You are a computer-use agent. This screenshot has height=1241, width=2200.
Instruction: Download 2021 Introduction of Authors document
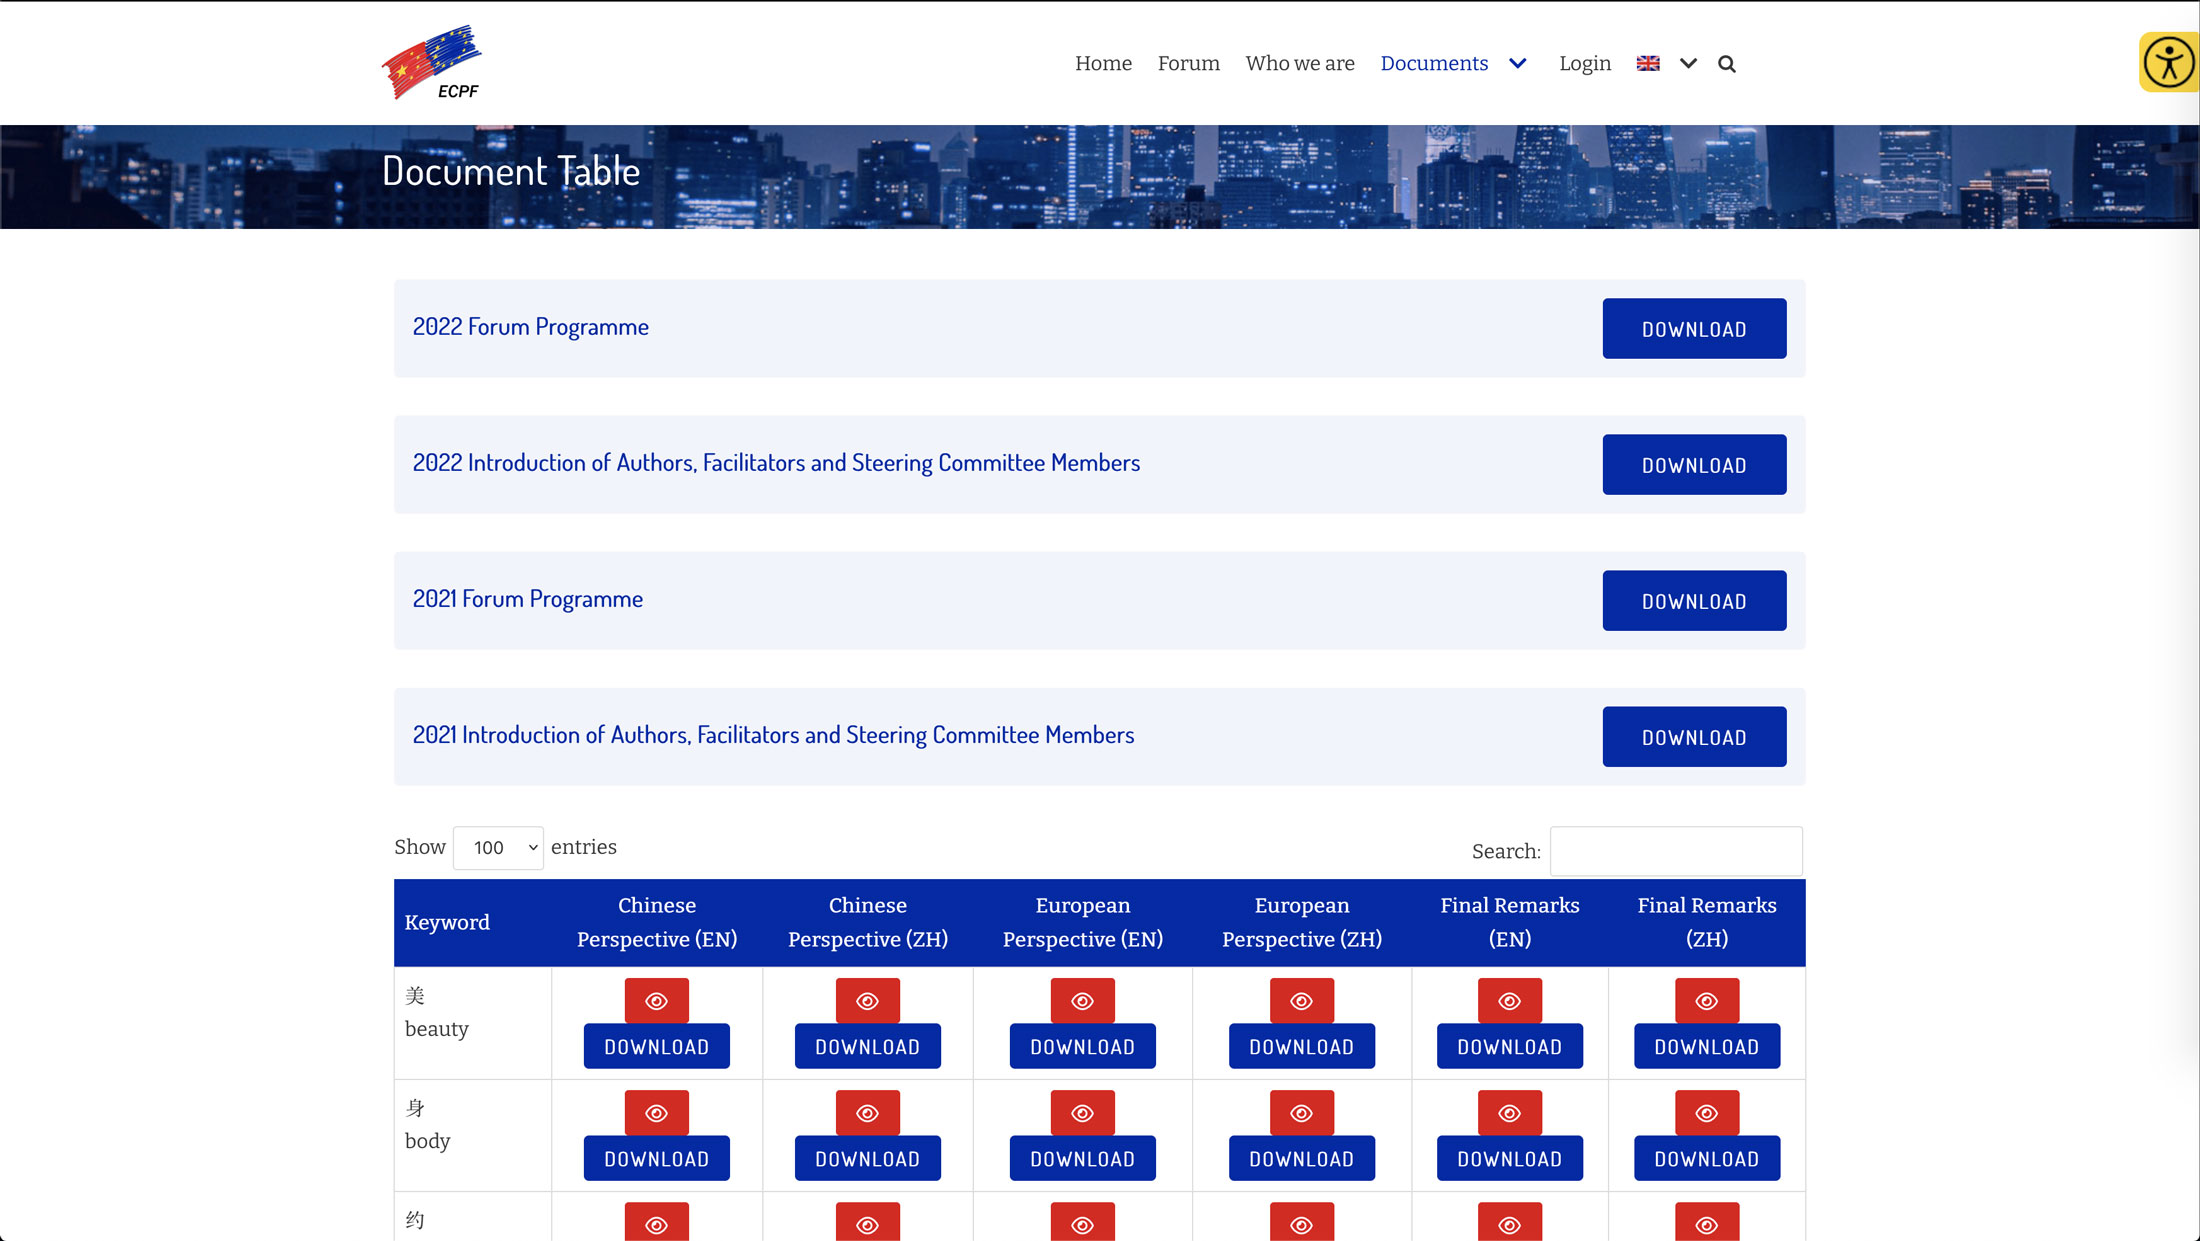pyautogui.click(x=1694, y=736)
